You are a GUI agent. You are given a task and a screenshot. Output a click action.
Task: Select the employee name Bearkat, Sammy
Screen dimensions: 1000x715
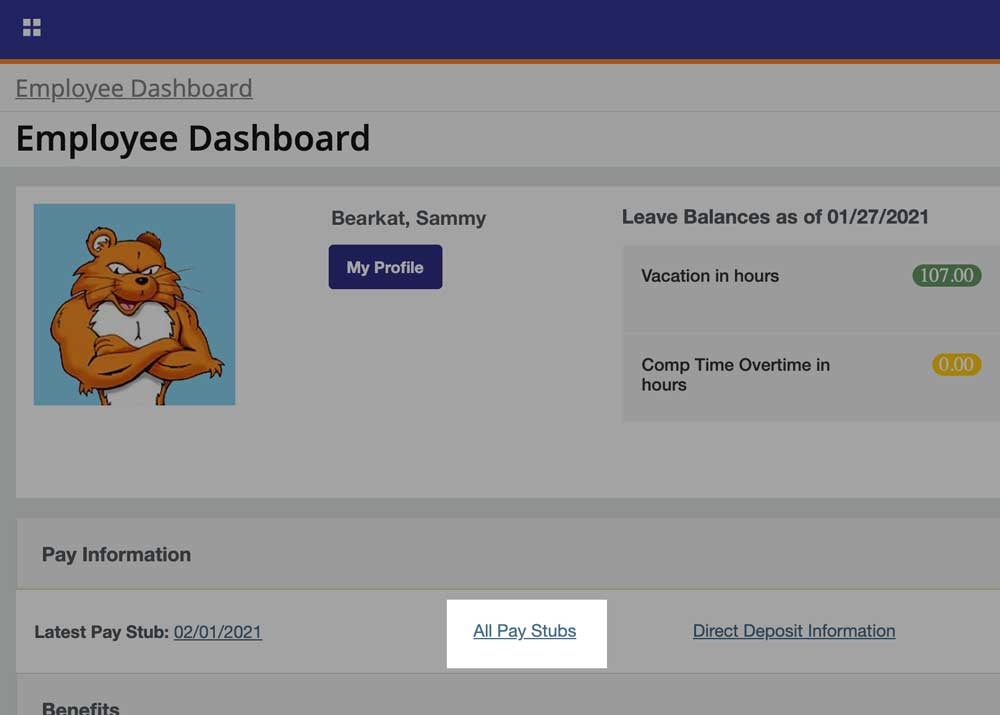pos(407,218)
